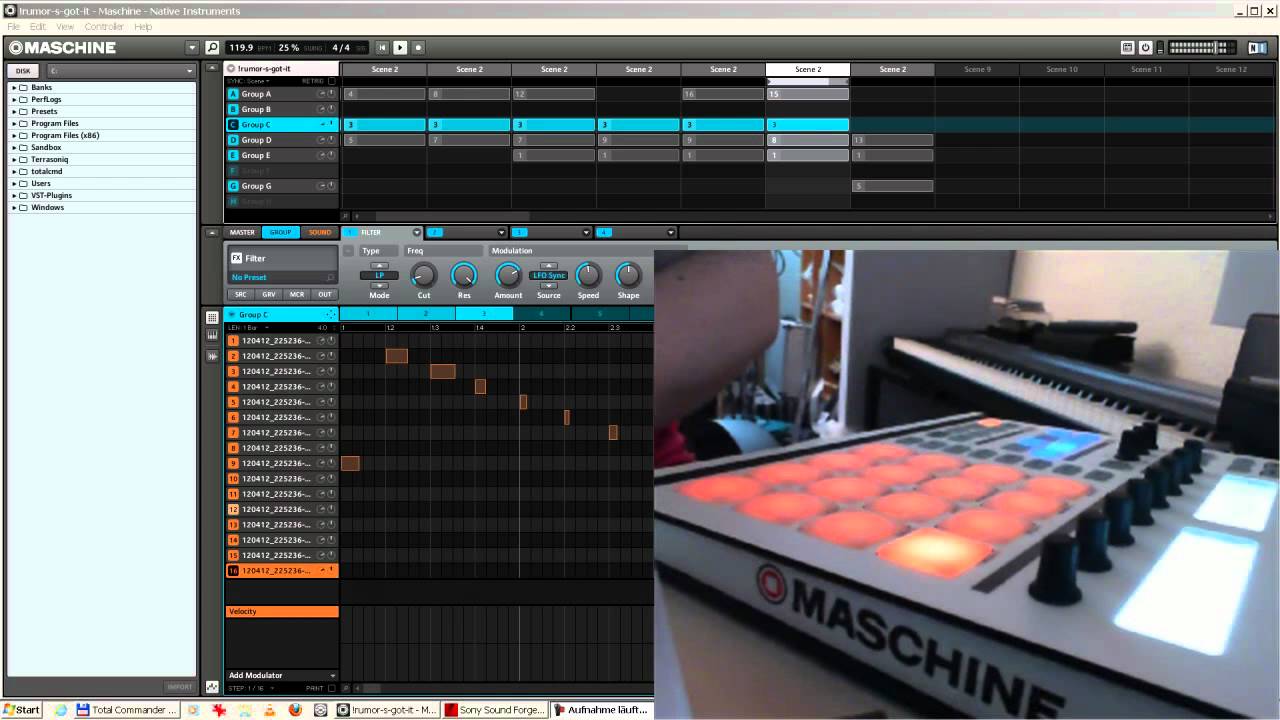Viewport: 1280px width, 720px height.
Task: Select pattern slot 4 in Group C
Action: 542,314
